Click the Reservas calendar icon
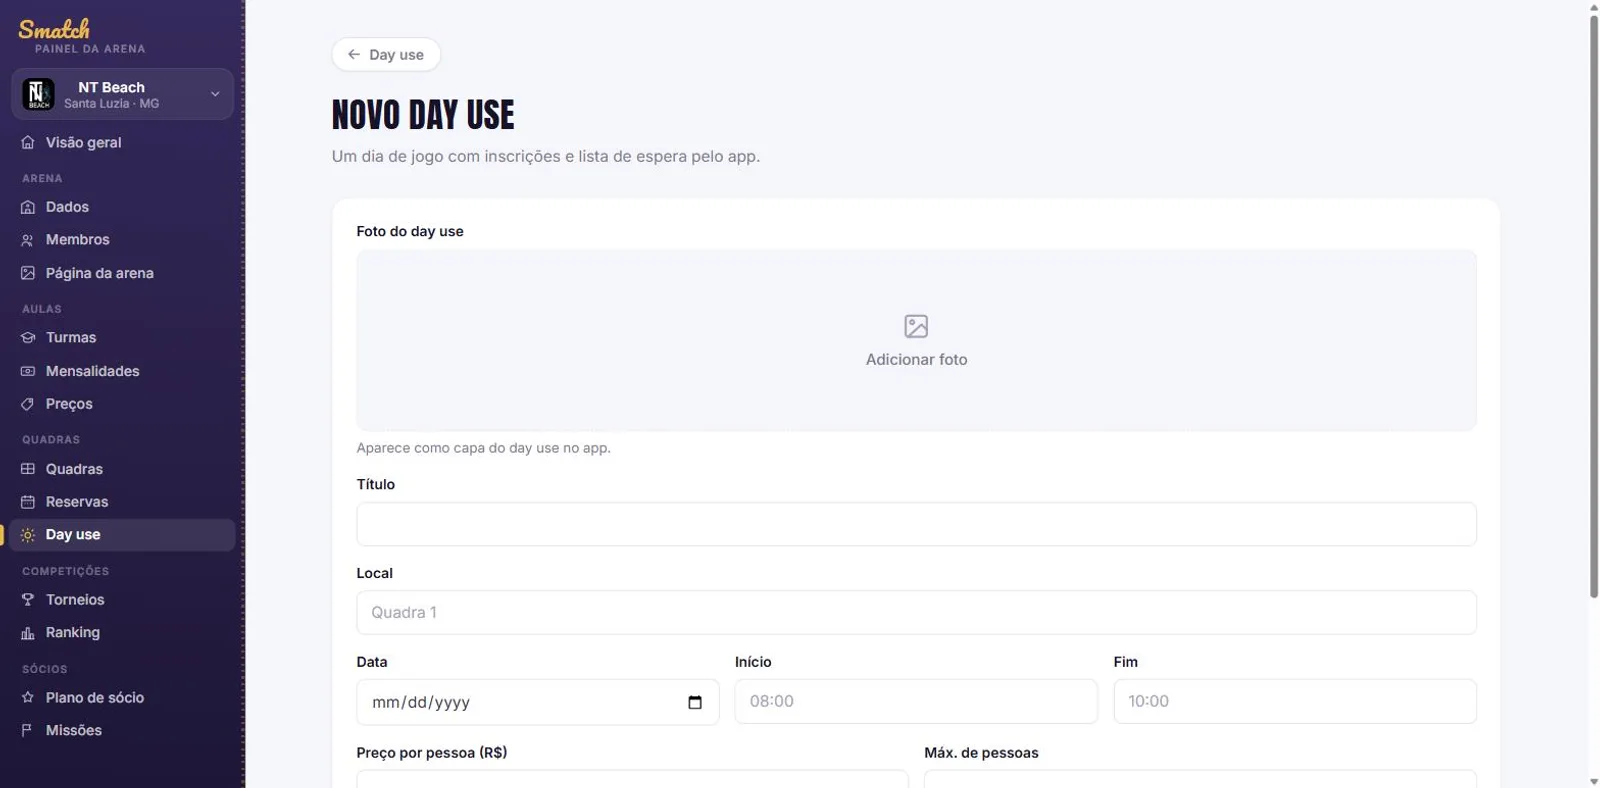Viewport: 1600px width, 788px height. [28, 502]
